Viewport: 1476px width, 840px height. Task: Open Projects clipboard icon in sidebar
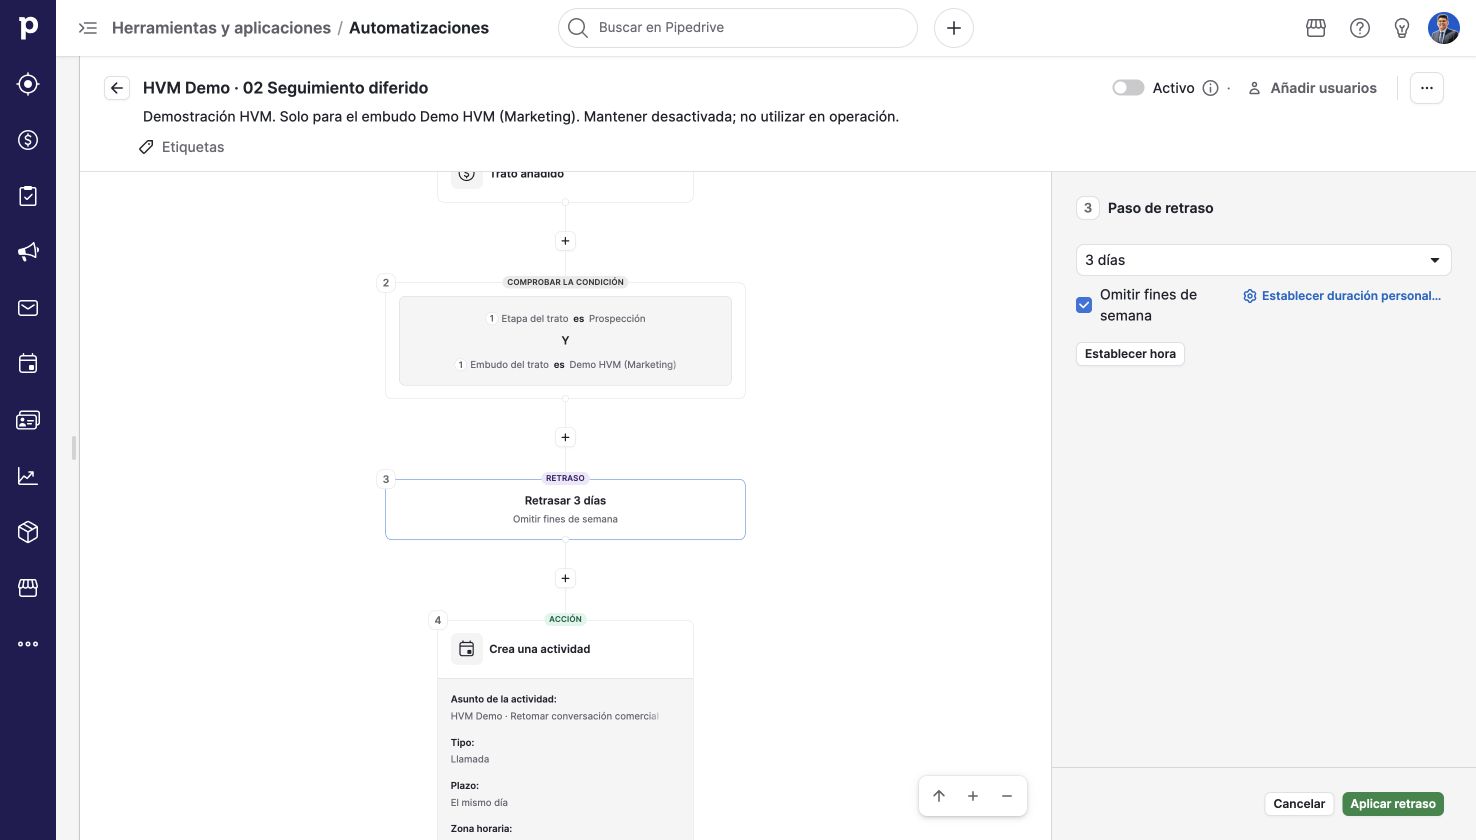pyautogui.click(x=28, y=196)
